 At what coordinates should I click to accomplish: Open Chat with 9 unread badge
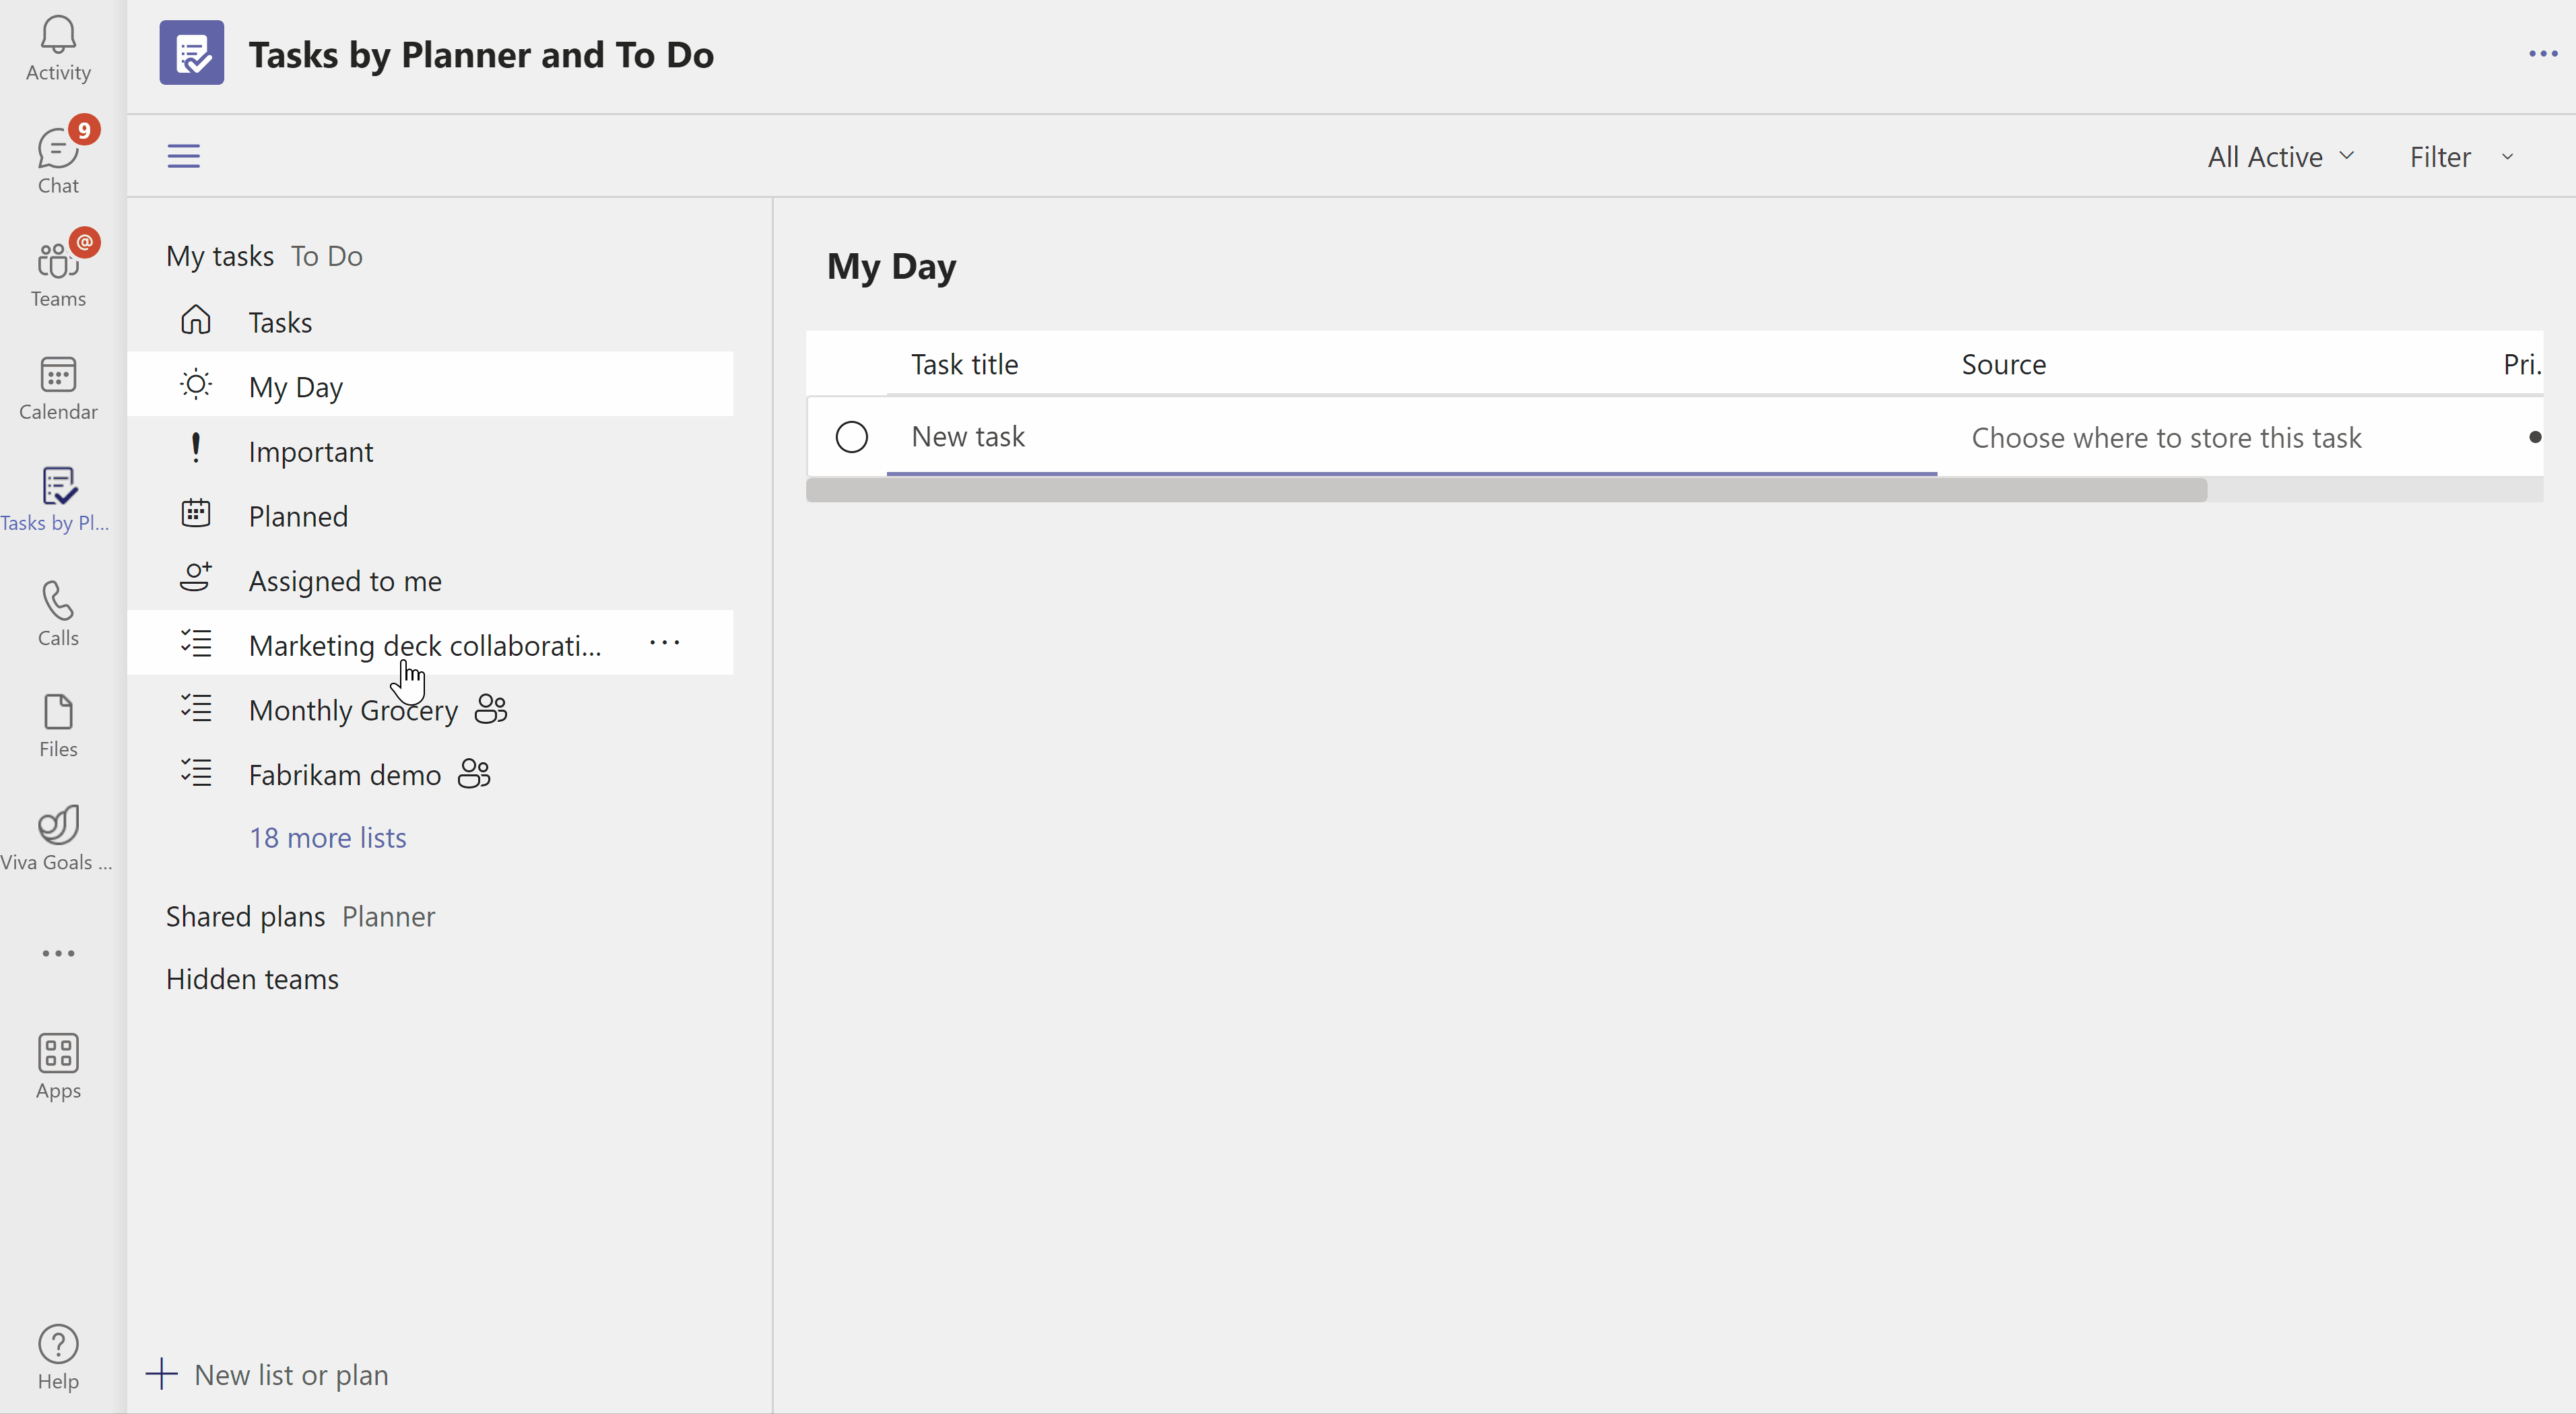click(x=58, y=160)
